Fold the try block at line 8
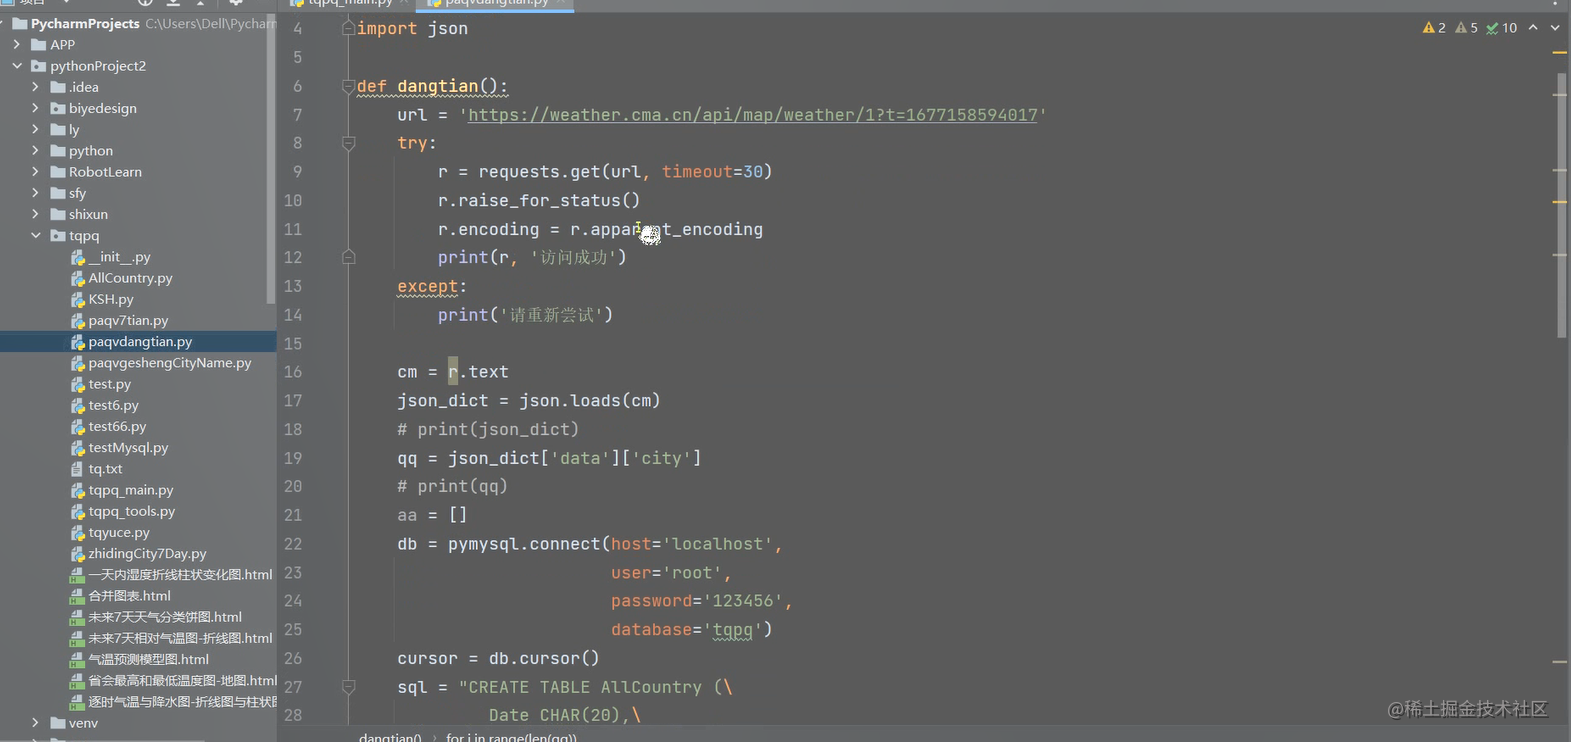 348,143
